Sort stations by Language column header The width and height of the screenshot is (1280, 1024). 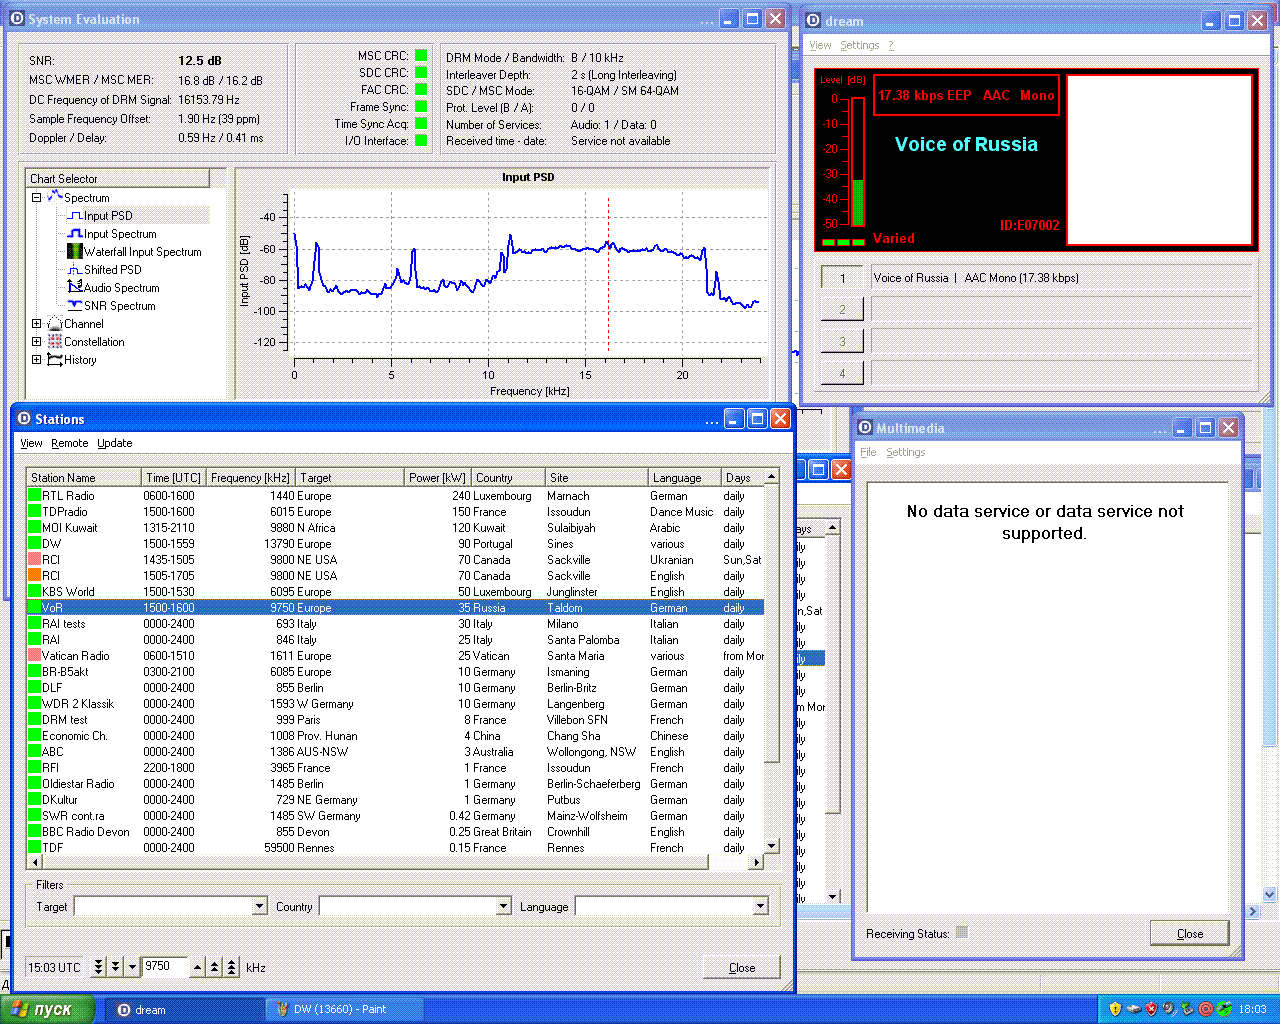pos(684,478)
